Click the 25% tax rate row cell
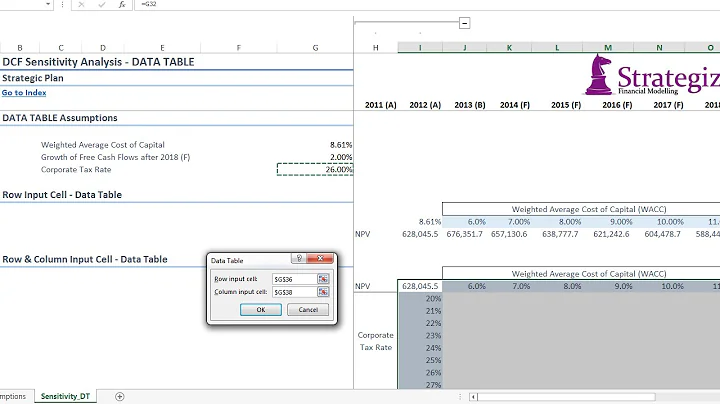This screenshot has width=720, height=404. click(420, 360)
